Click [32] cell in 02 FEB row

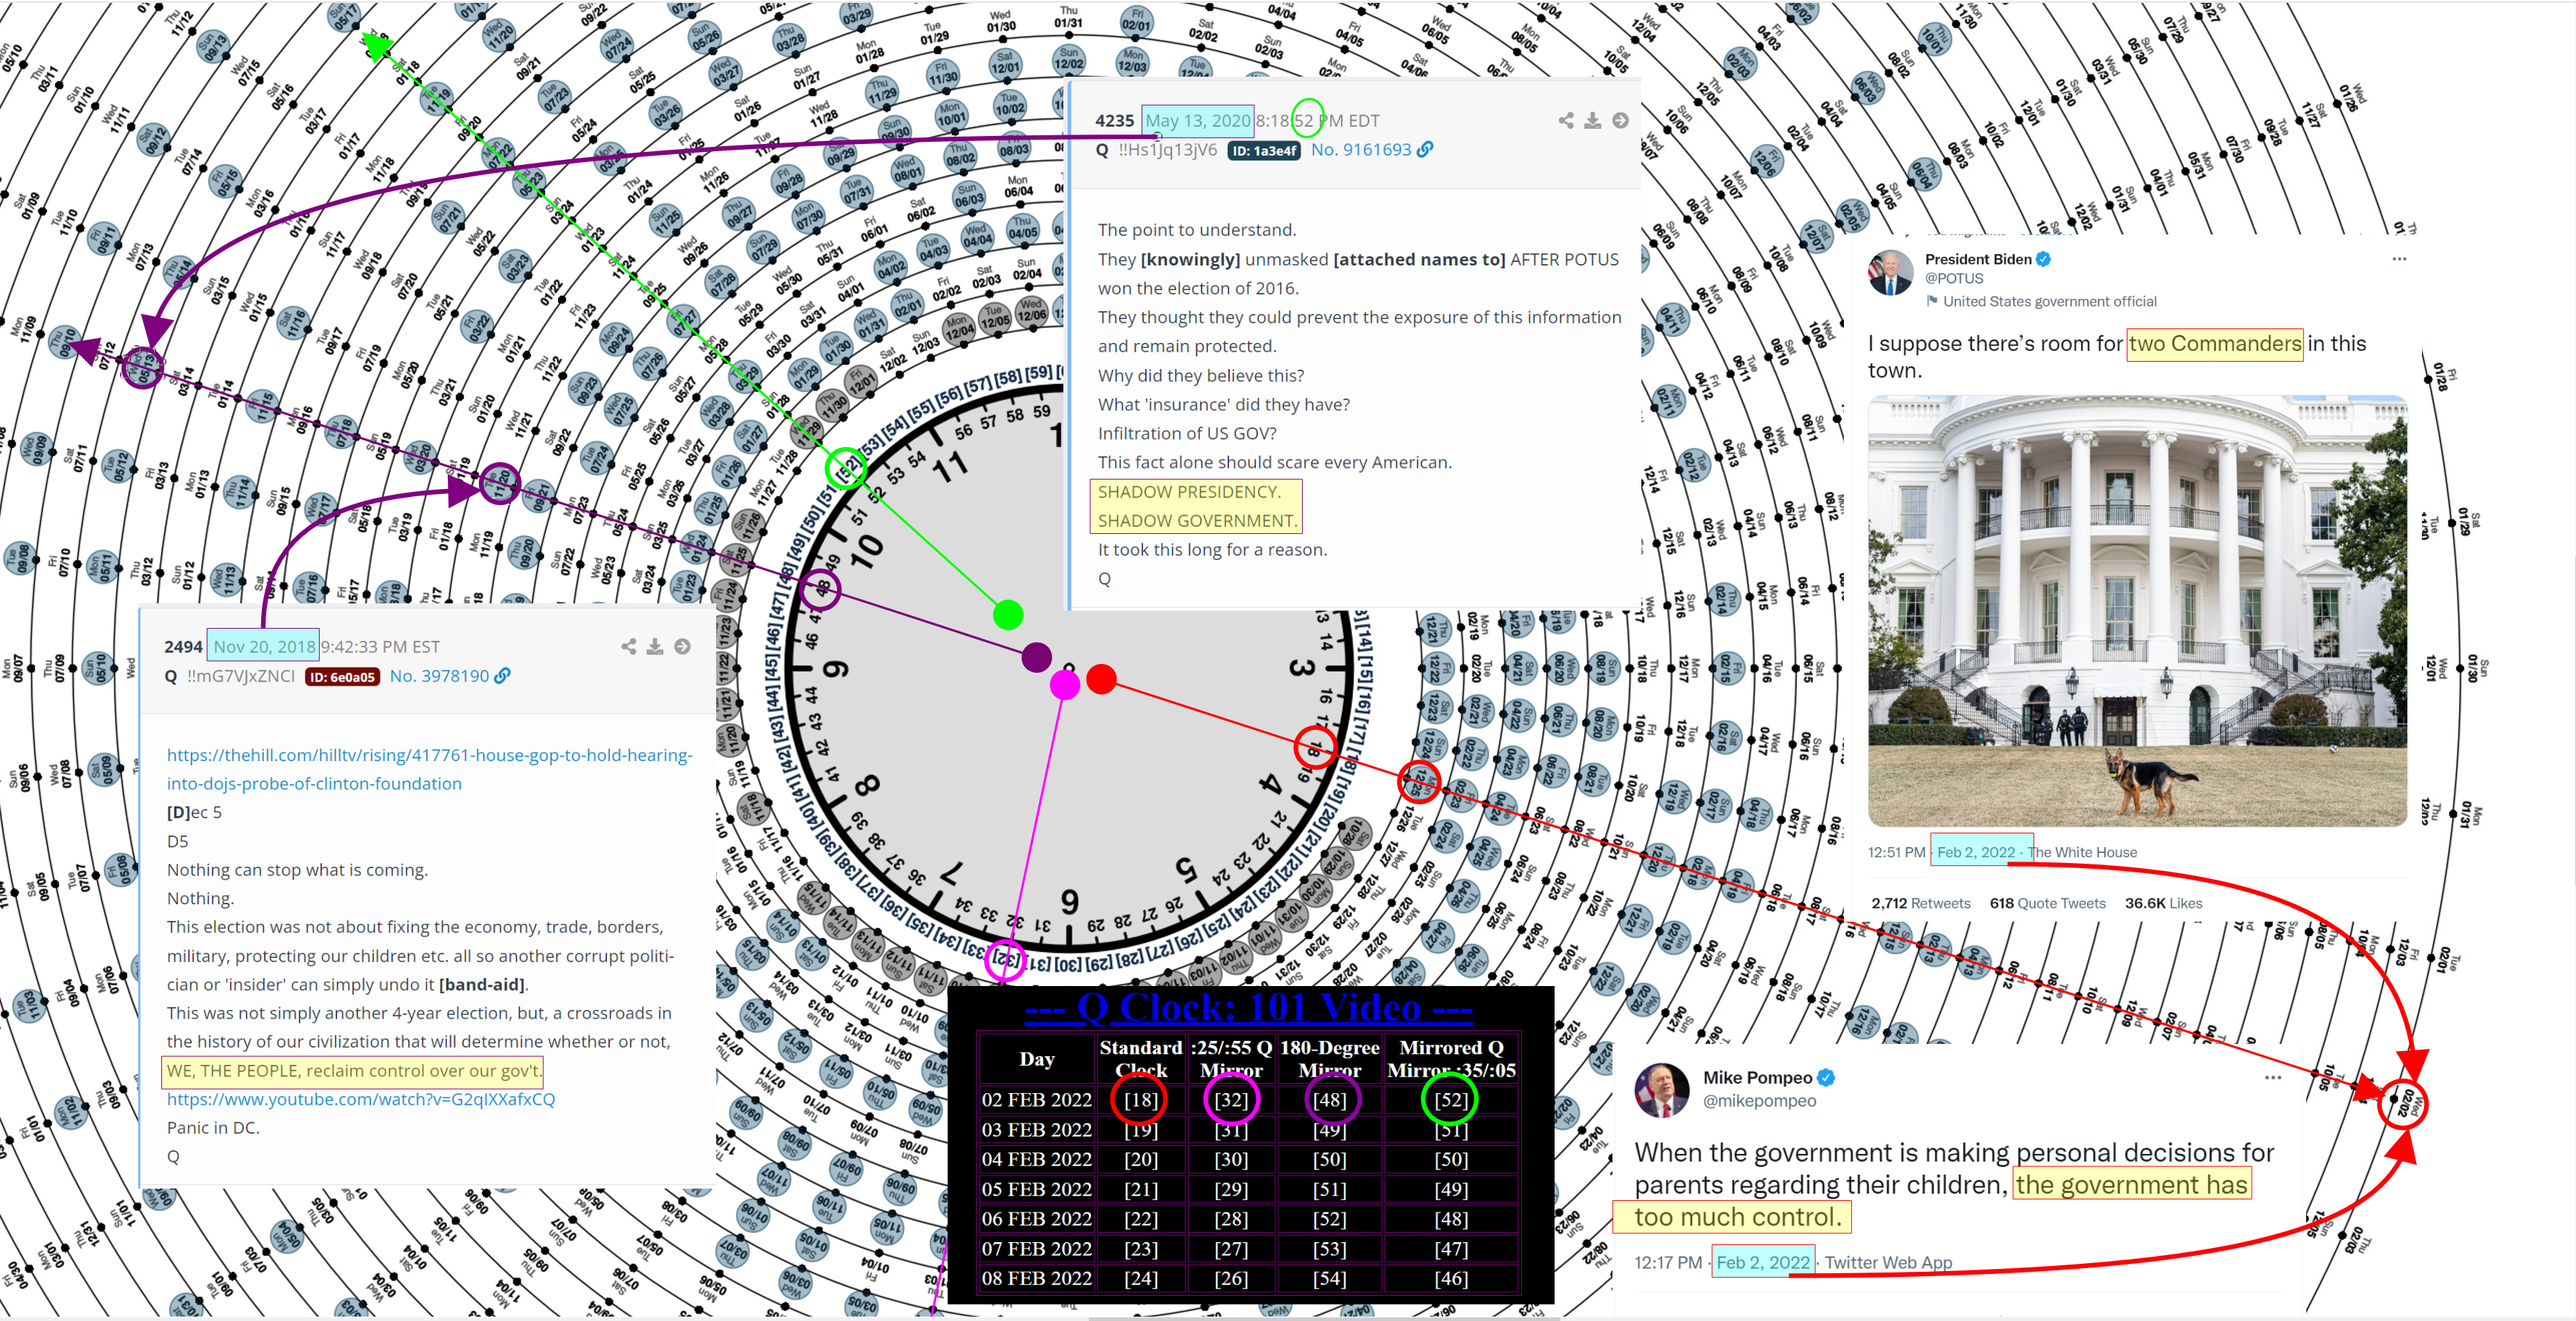pyautogui.click(x=1231, y=1100)
